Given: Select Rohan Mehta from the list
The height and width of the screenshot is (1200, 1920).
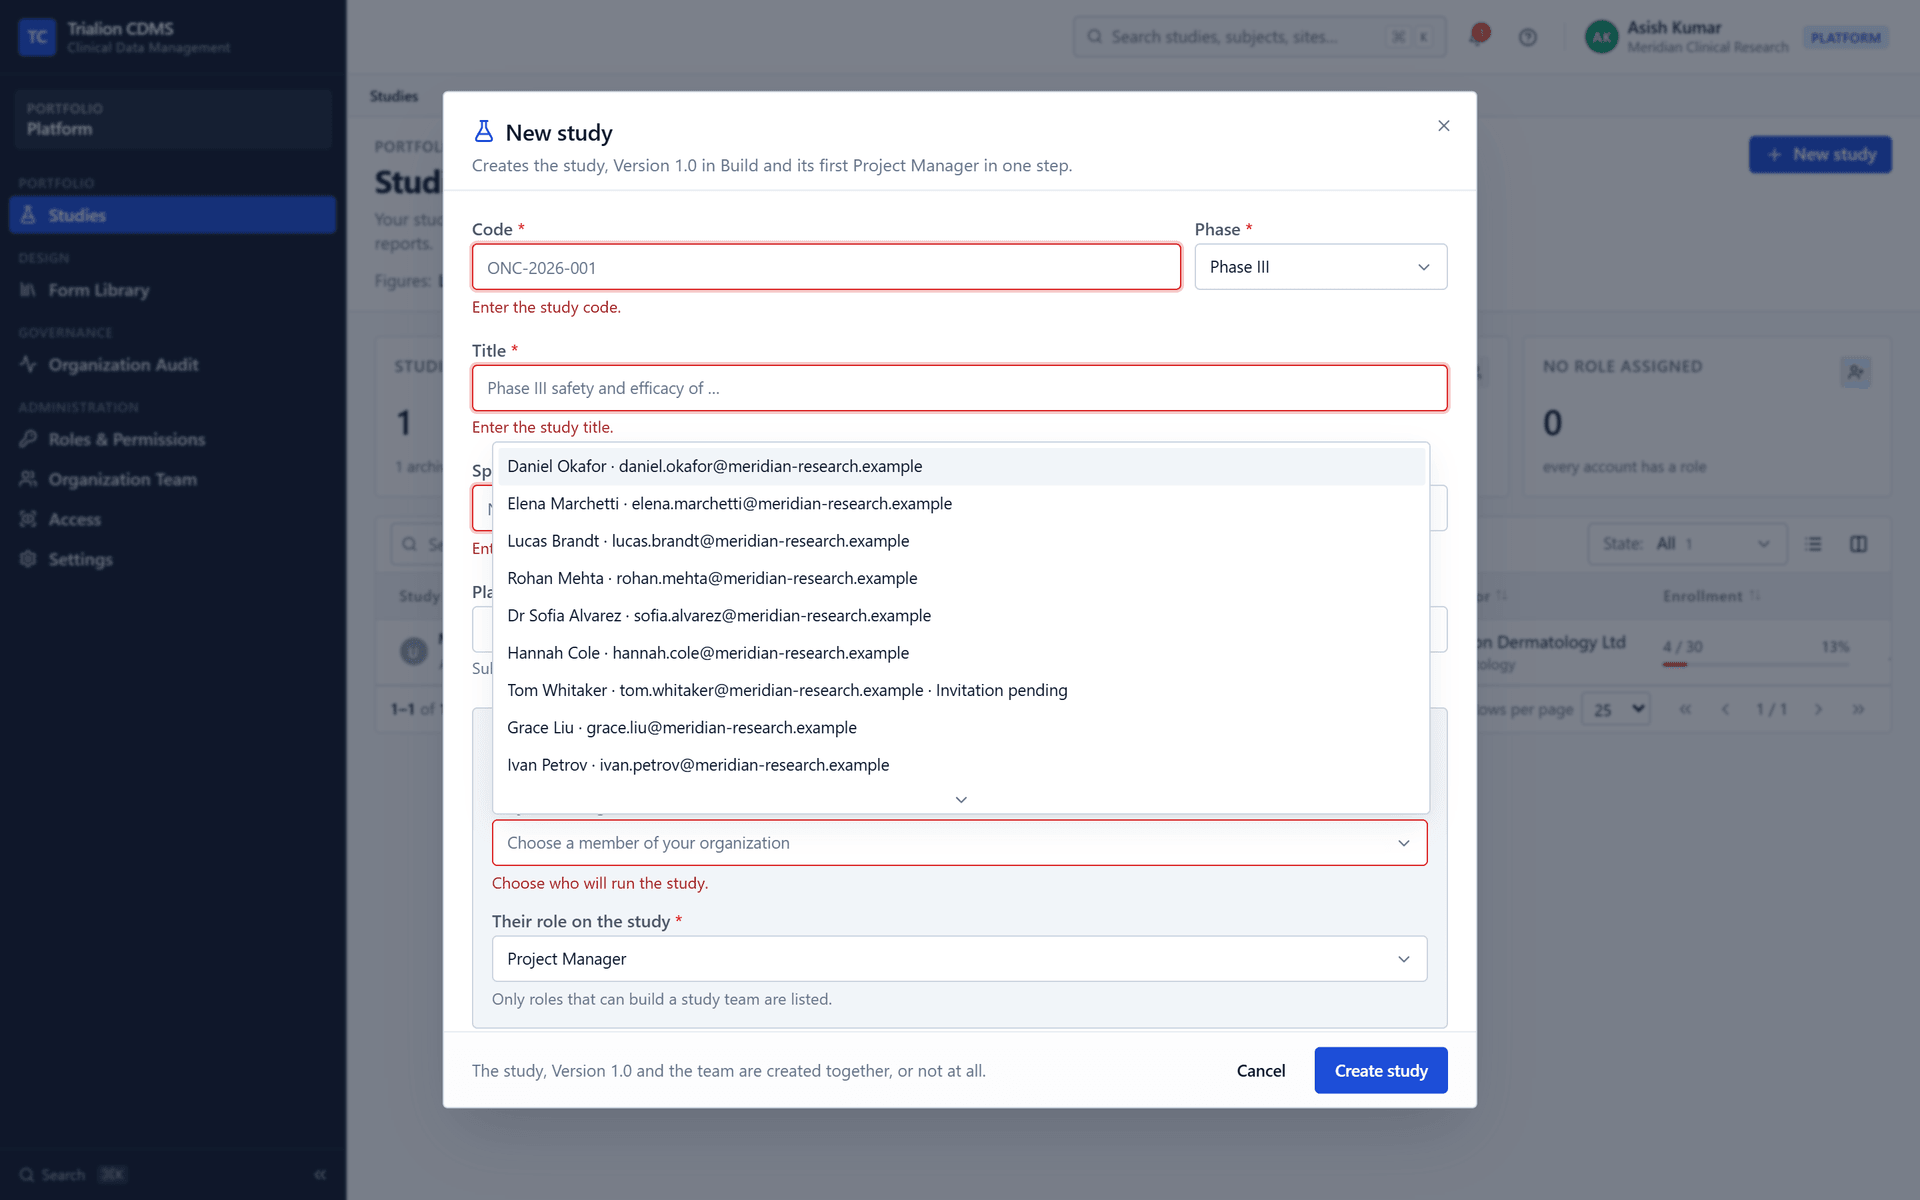Looking at the screenshot, I should (961, 578).
